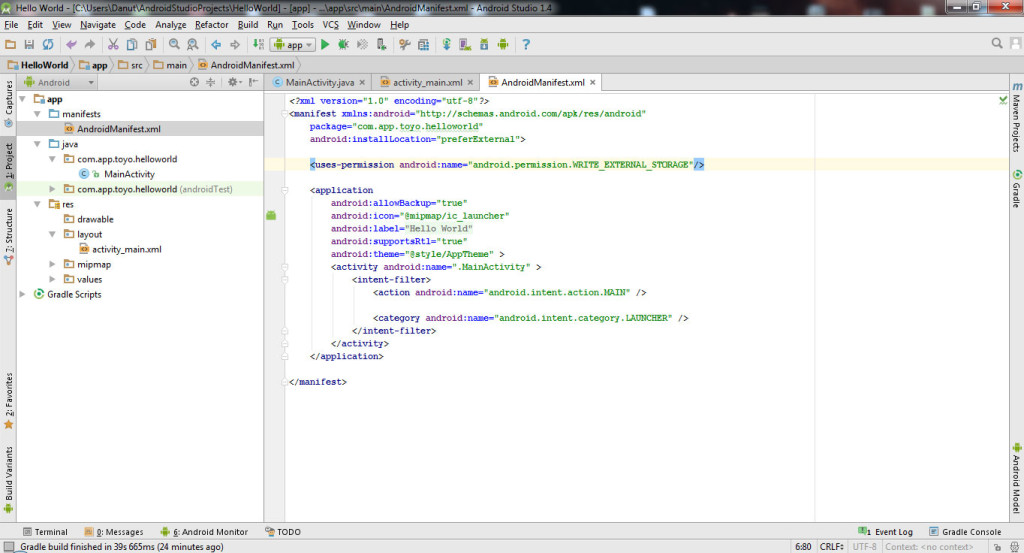Select MainActivity in the project tree
This screenshot has width=1024, height=553.
129,174
